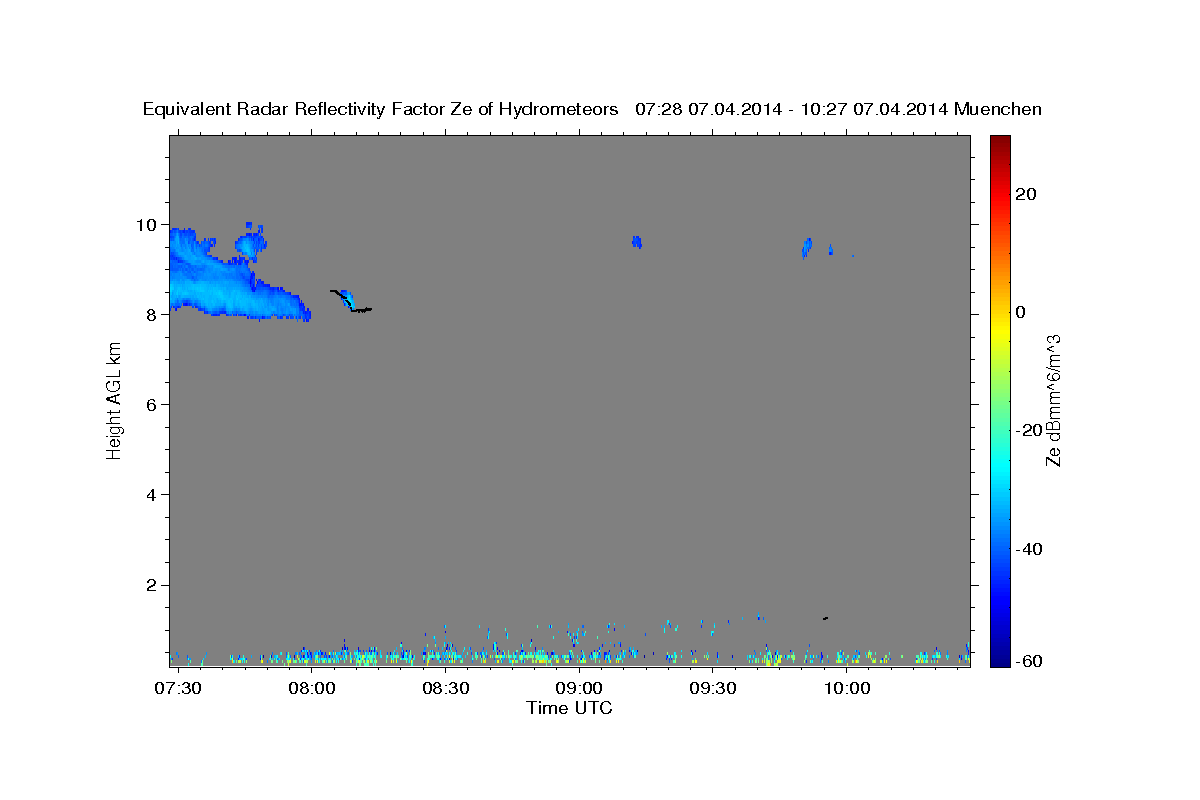This screenshot has height=800, width=1200.
Task: Click the colorbar tick label '20'
Action: tap(1025, 194)
